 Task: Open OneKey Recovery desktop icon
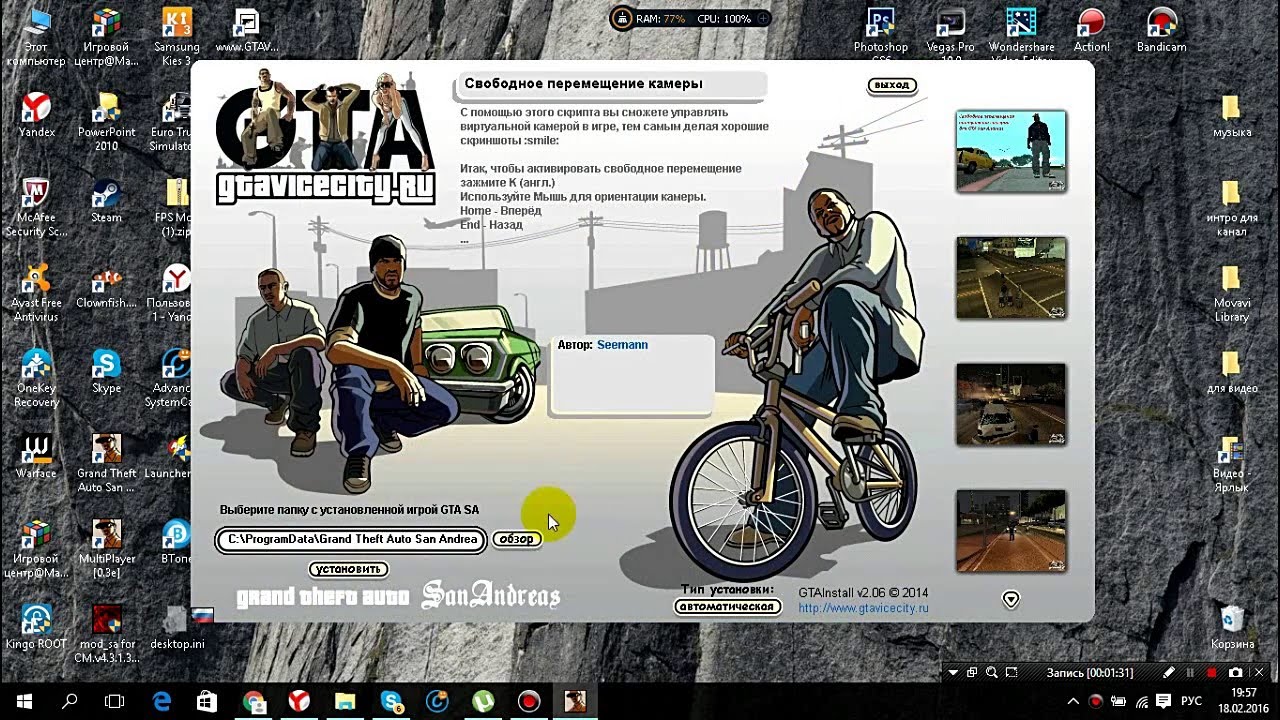tap(36, 378)
